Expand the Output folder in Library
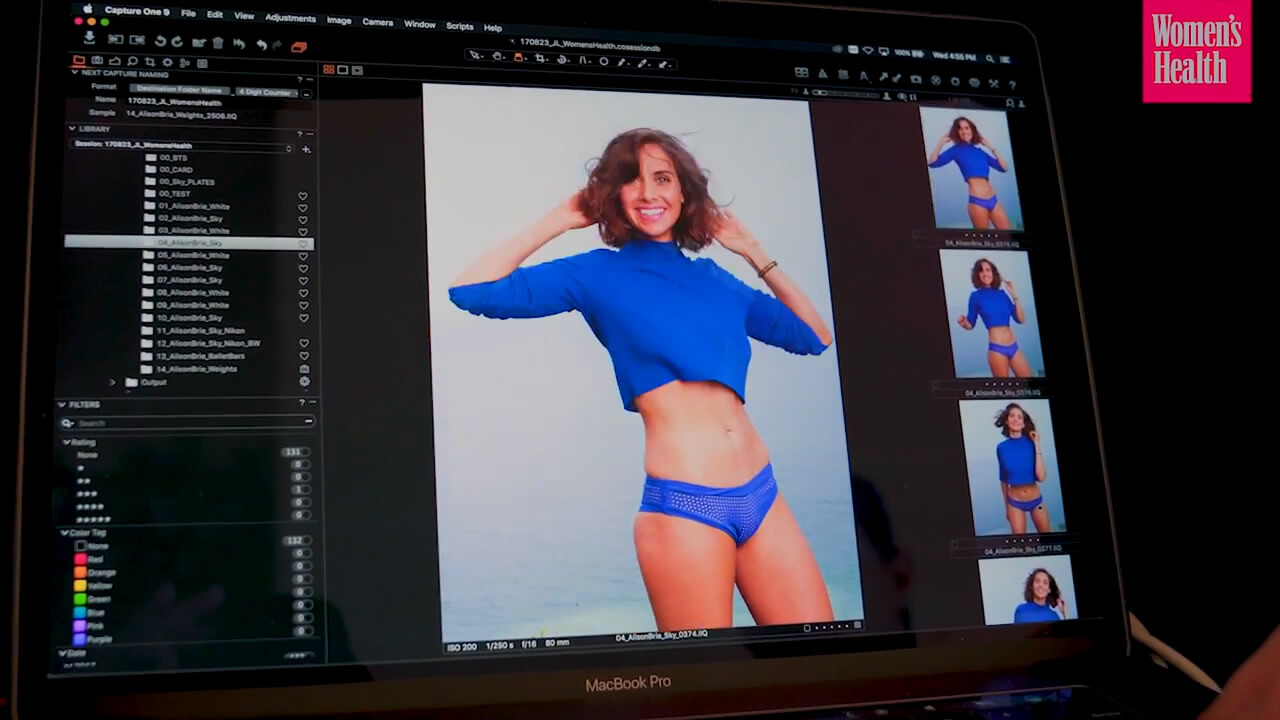 [x=113, y=382]
